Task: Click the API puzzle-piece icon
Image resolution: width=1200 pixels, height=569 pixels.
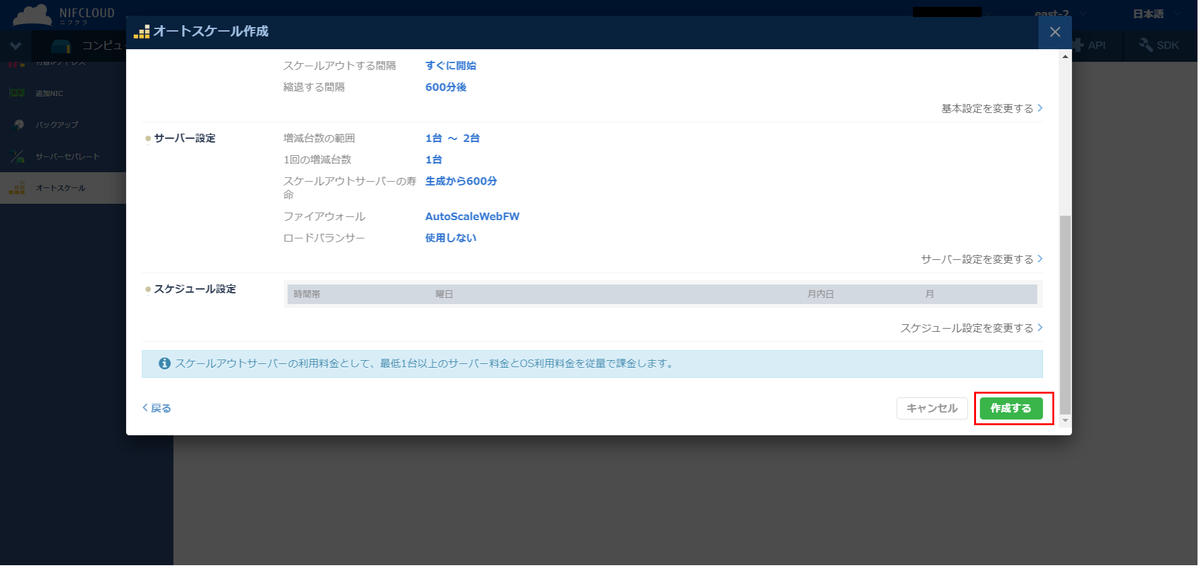Action: point(1079,45)
